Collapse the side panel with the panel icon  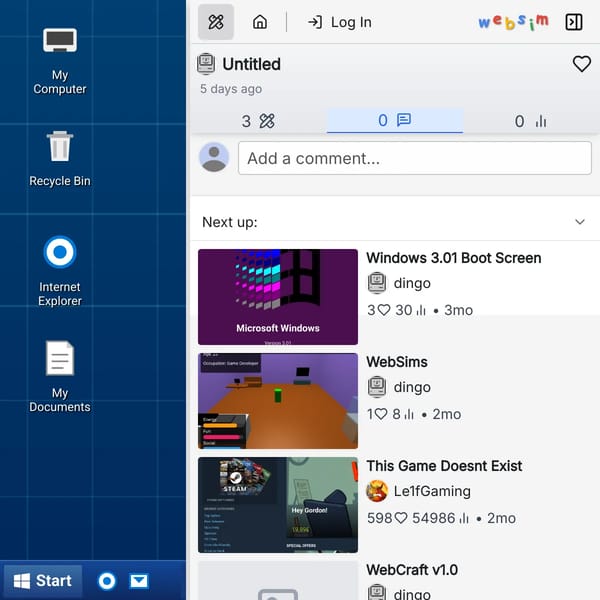pos(574,22)
